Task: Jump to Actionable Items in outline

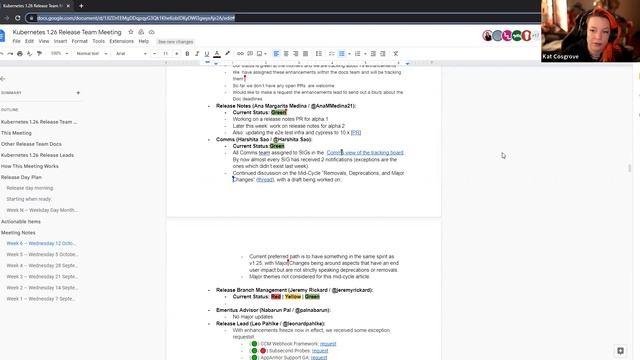Action: (21, 222)
